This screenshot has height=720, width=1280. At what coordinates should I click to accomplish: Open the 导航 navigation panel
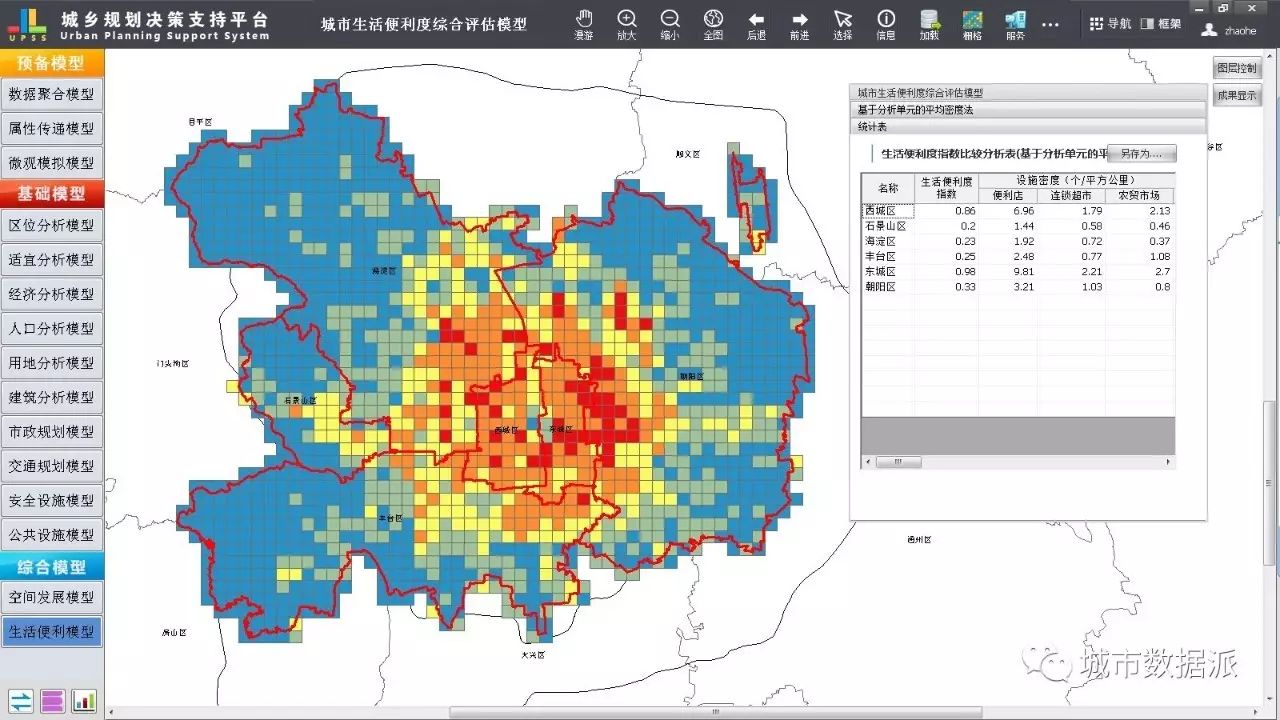coord(1111,24)
